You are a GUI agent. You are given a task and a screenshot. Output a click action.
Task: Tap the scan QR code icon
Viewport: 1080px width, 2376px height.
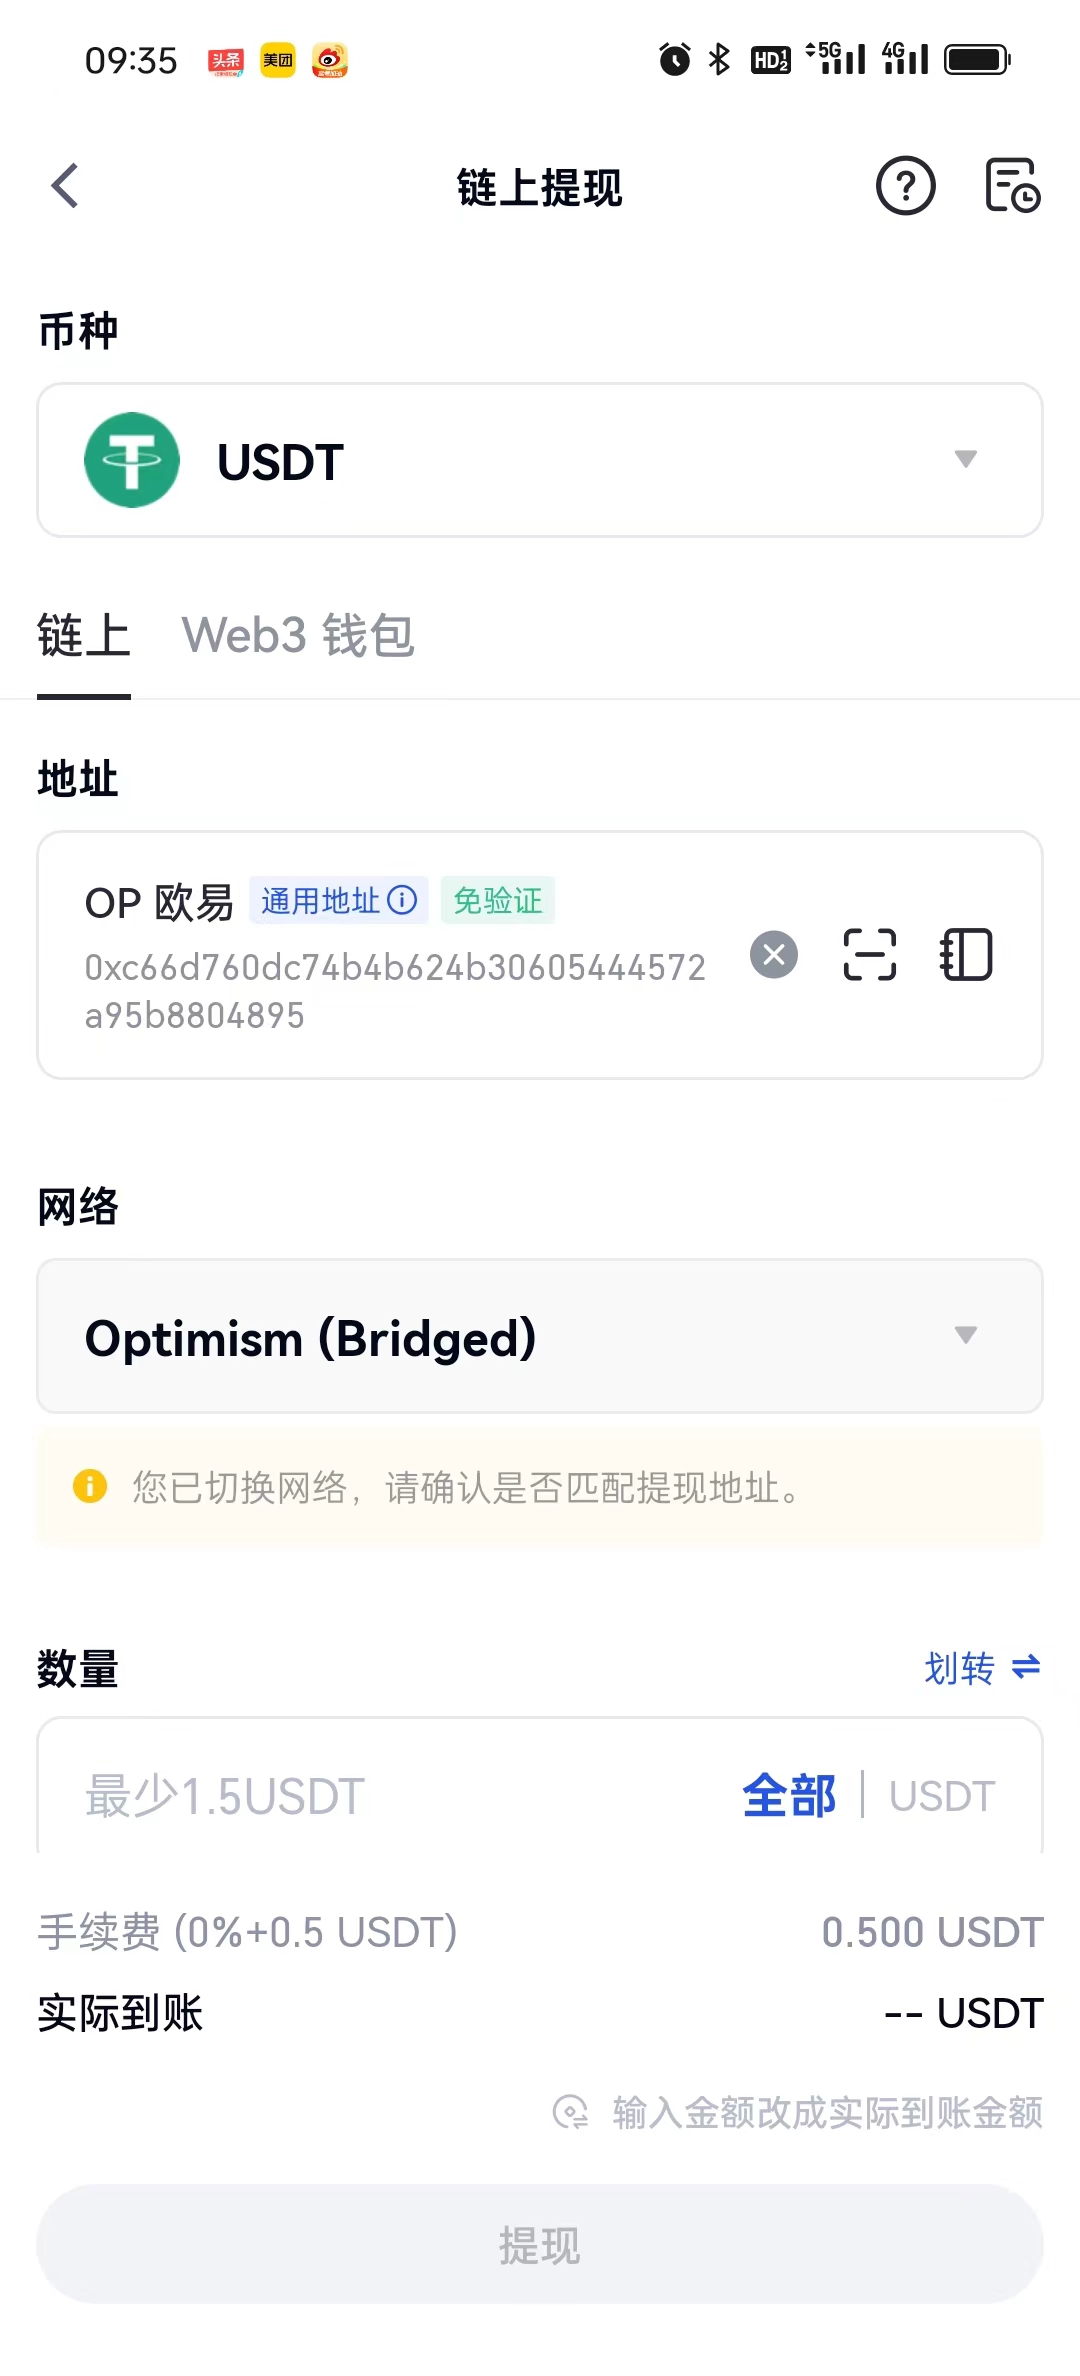click(x=869, y=954)
